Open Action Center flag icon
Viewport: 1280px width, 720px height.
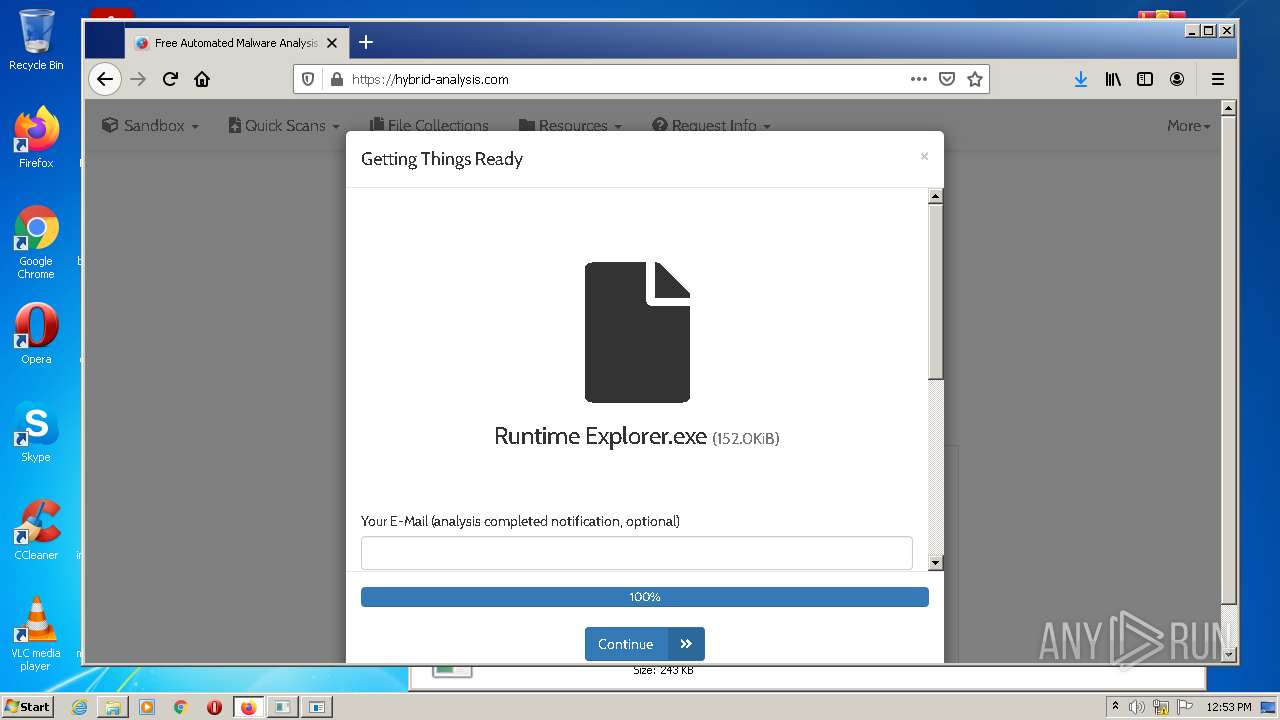click(x=1185, y=706)
